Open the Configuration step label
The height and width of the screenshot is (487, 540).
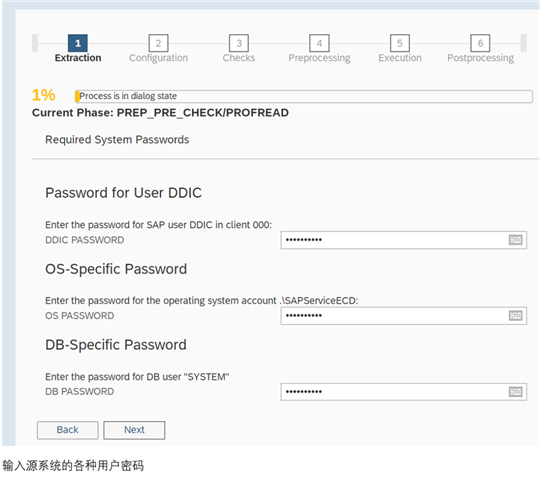158,58
